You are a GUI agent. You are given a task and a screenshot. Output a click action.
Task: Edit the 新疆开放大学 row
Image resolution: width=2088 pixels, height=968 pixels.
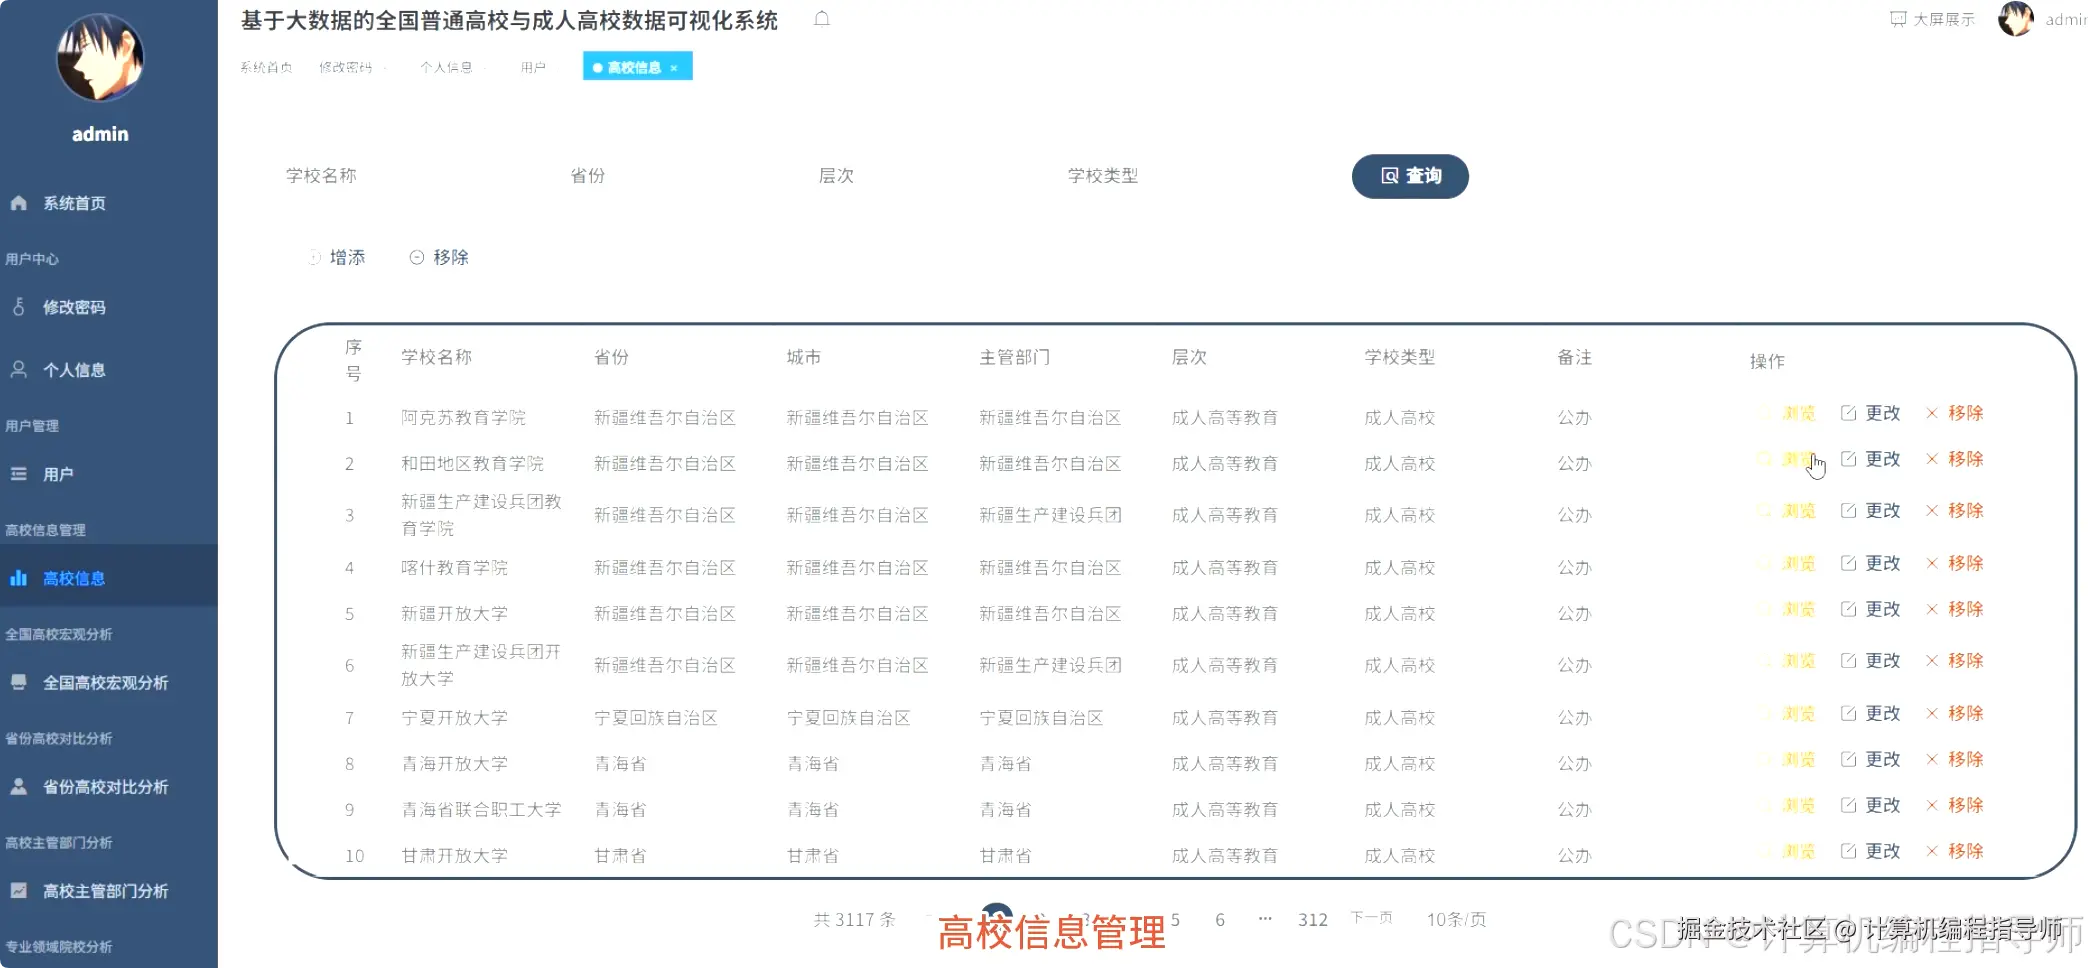1871,609
